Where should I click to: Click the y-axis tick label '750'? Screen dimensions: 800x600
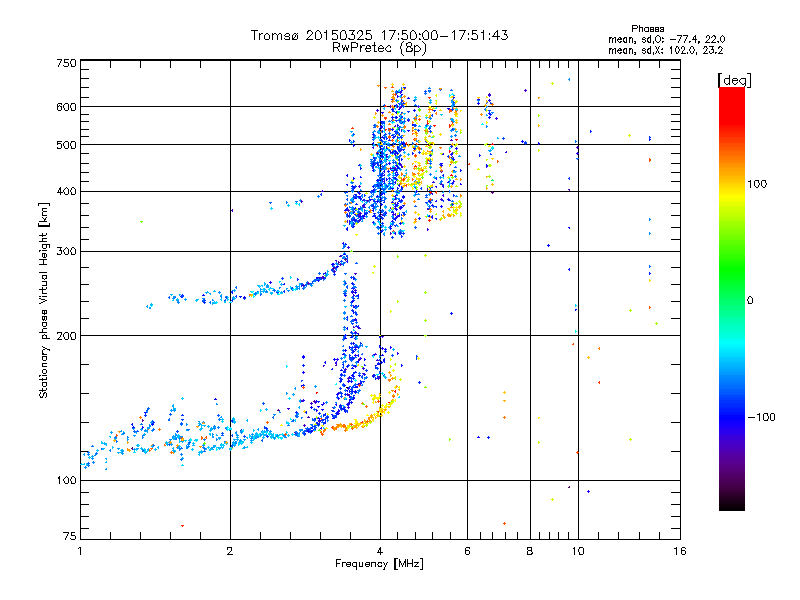[x=66, y=63]
